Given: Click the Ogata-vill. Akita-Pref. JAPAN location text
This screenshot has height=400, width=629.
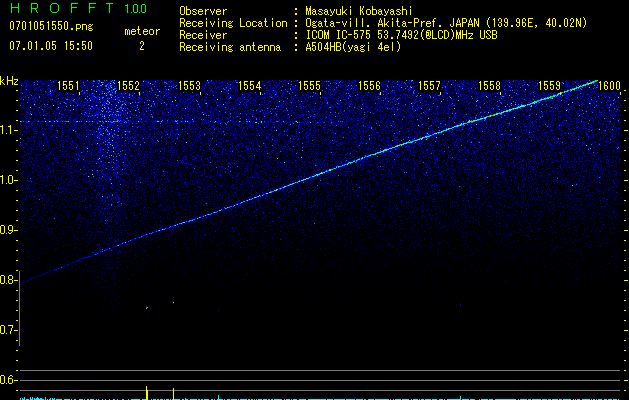Looking at the screenshot, I should coord(446,24).
